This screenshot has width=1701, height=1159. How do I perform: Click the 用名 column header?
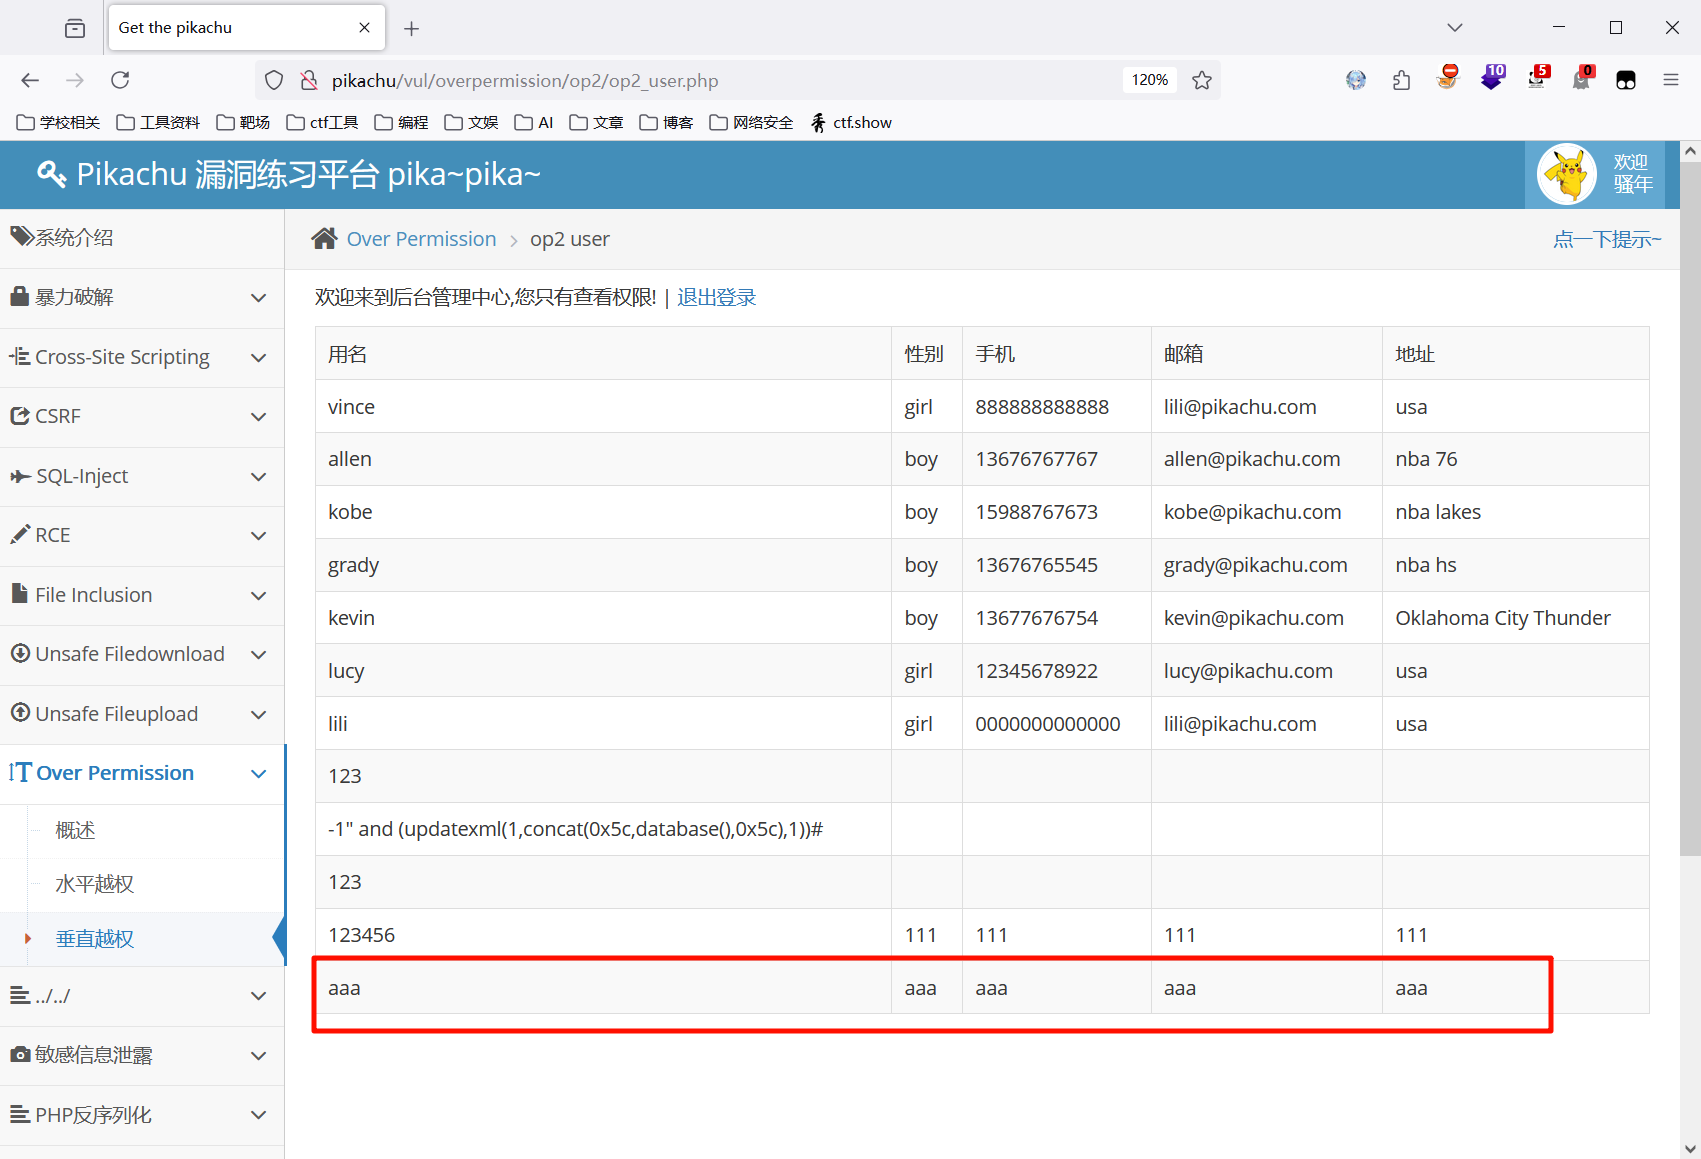(603, 354)
